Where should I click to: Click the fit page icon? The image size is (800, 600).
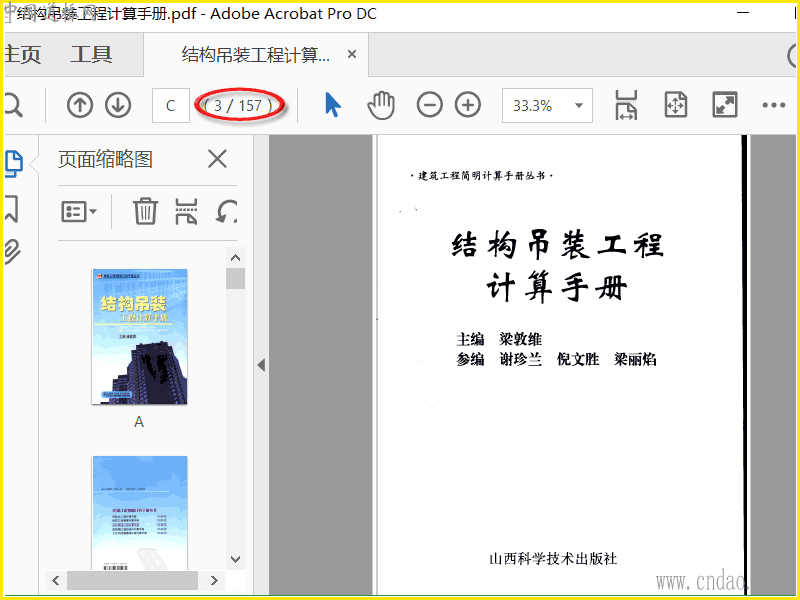pos(676,105)
